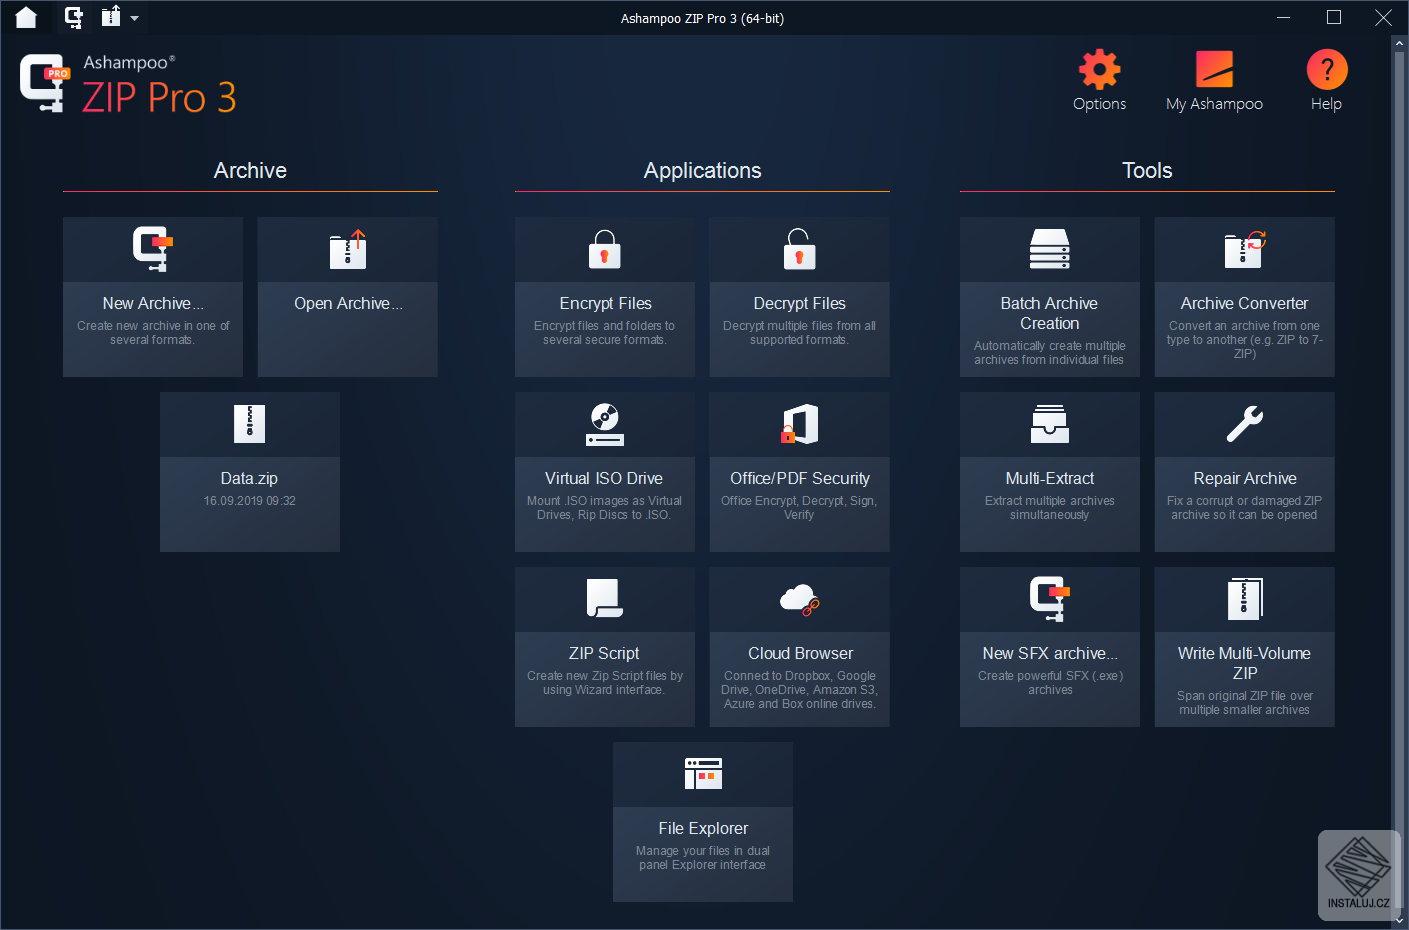This screenshot has width=1409, height=930.
Task: Click the 'Archive Converter' label
Action: tap(1244, 303)
